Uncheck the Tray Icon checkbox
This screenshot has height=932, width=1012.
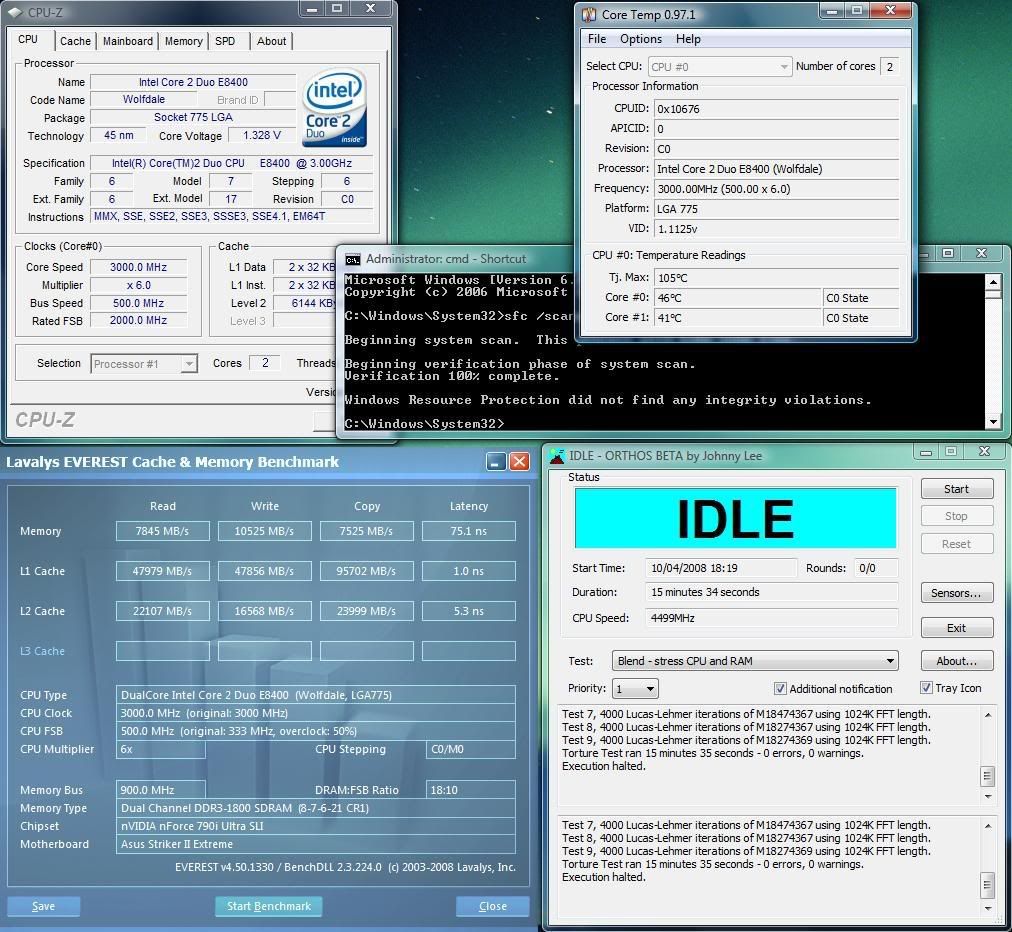click(926, 688)
